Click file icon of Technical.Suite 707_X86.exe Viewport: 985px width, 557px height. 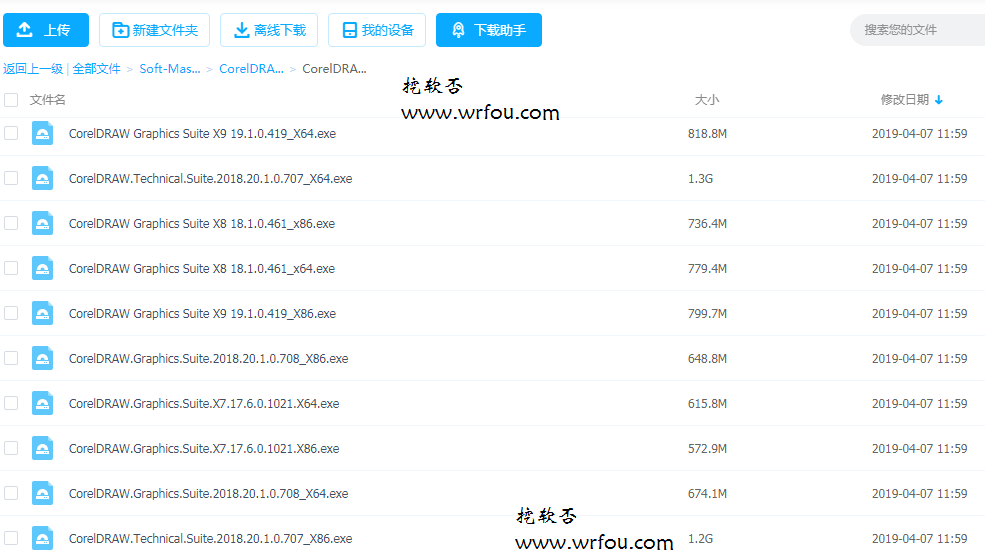click(42, 538)
